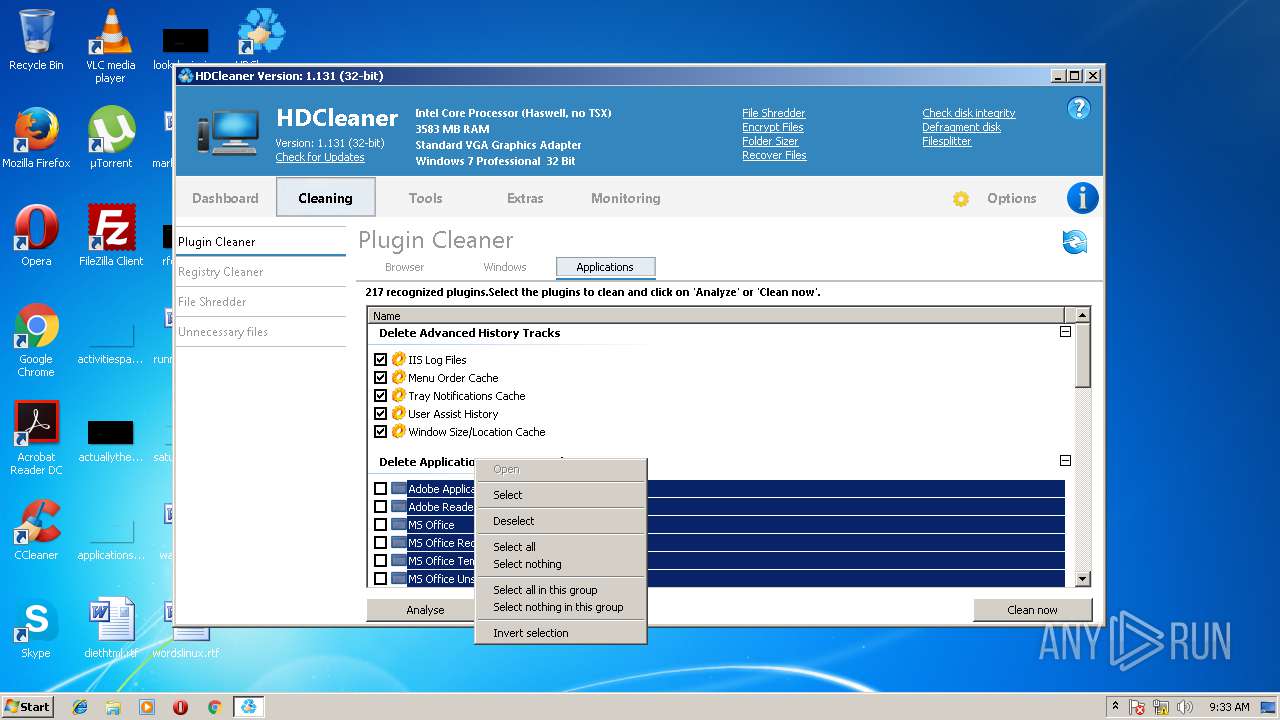Image resolution: width=1280 pixels, height=720 pixels.
Task: Check the MS Office checkbox
Action: click(380, 525)
